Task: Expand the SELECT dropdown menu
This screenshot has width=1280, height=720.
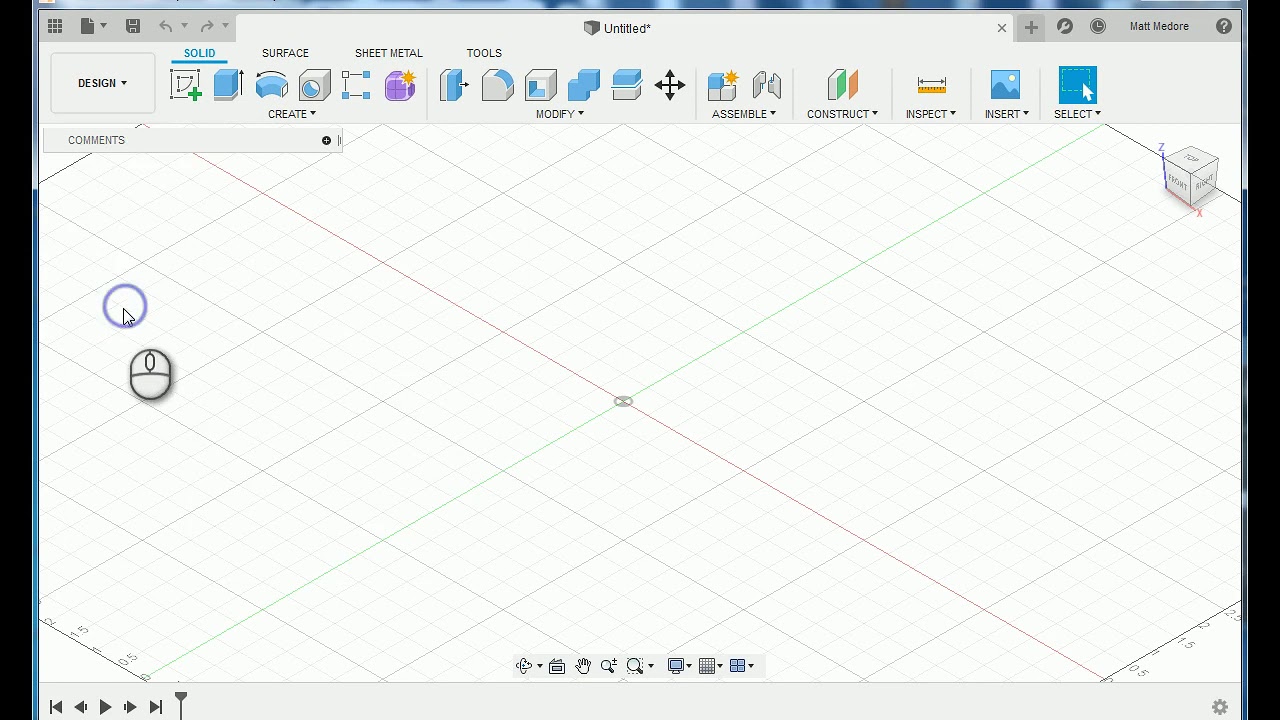Action: pyautogui.click(x=1077, y=114)
